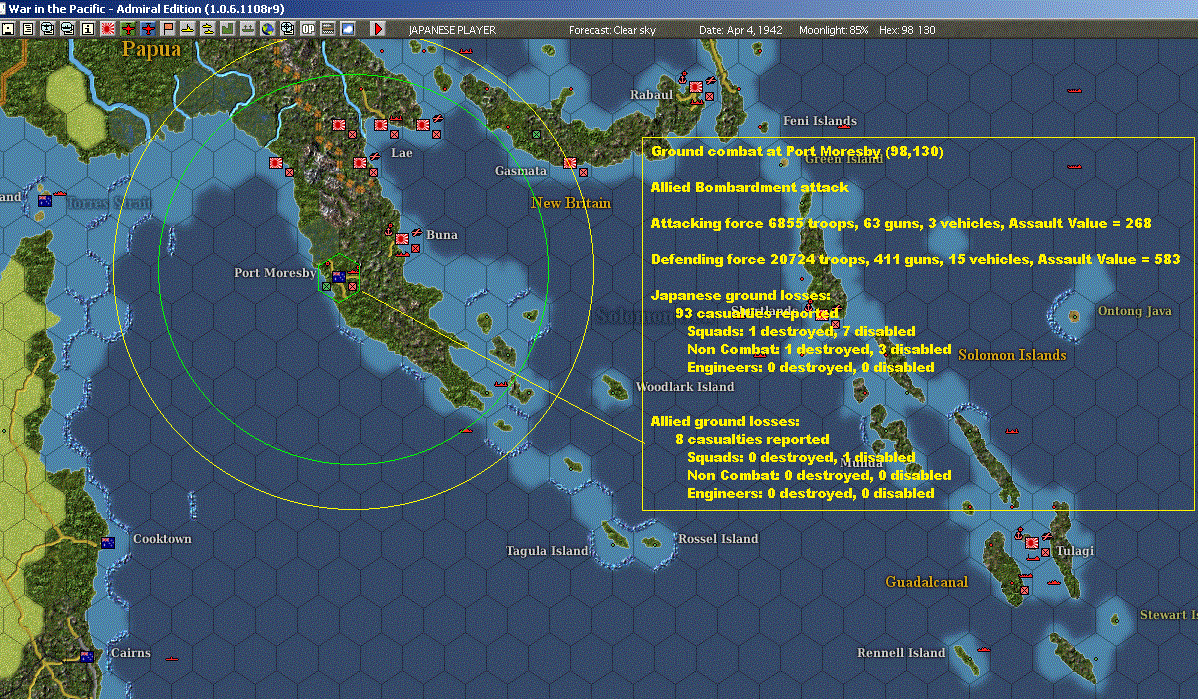Click the Japanese rising sun flag toolbar icon
Image resolution: width=1198 pixels, height=699 pixels.
click(108, 29)
